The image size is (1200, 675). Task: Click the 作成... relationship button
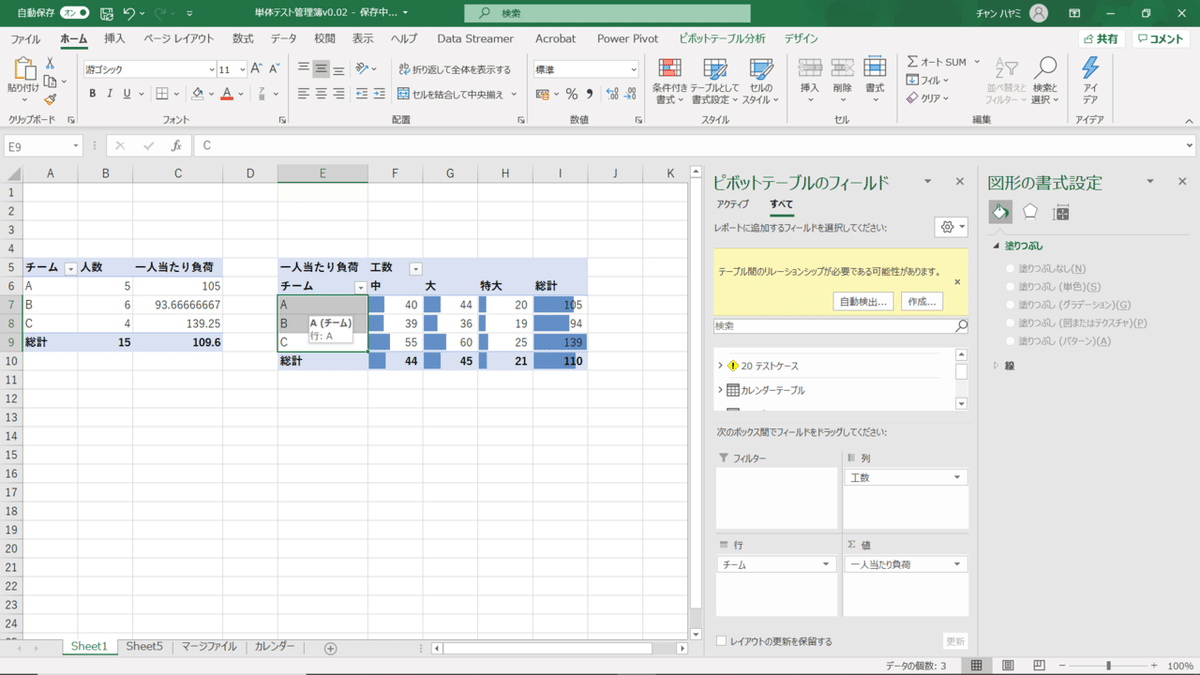tap(922, 301)
